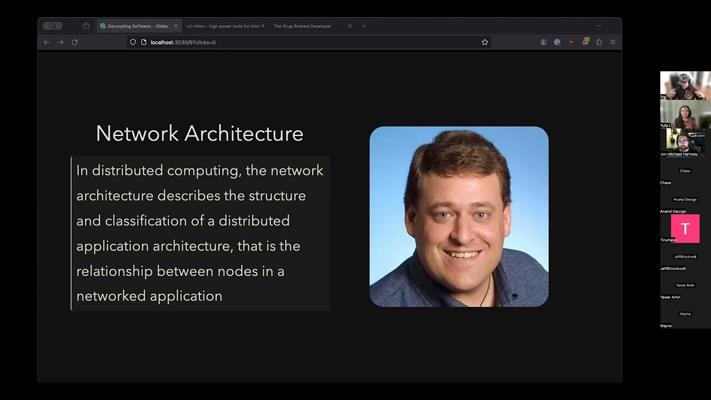
Task: Click the browser forward arrow
Action: [x=60, y=42]
